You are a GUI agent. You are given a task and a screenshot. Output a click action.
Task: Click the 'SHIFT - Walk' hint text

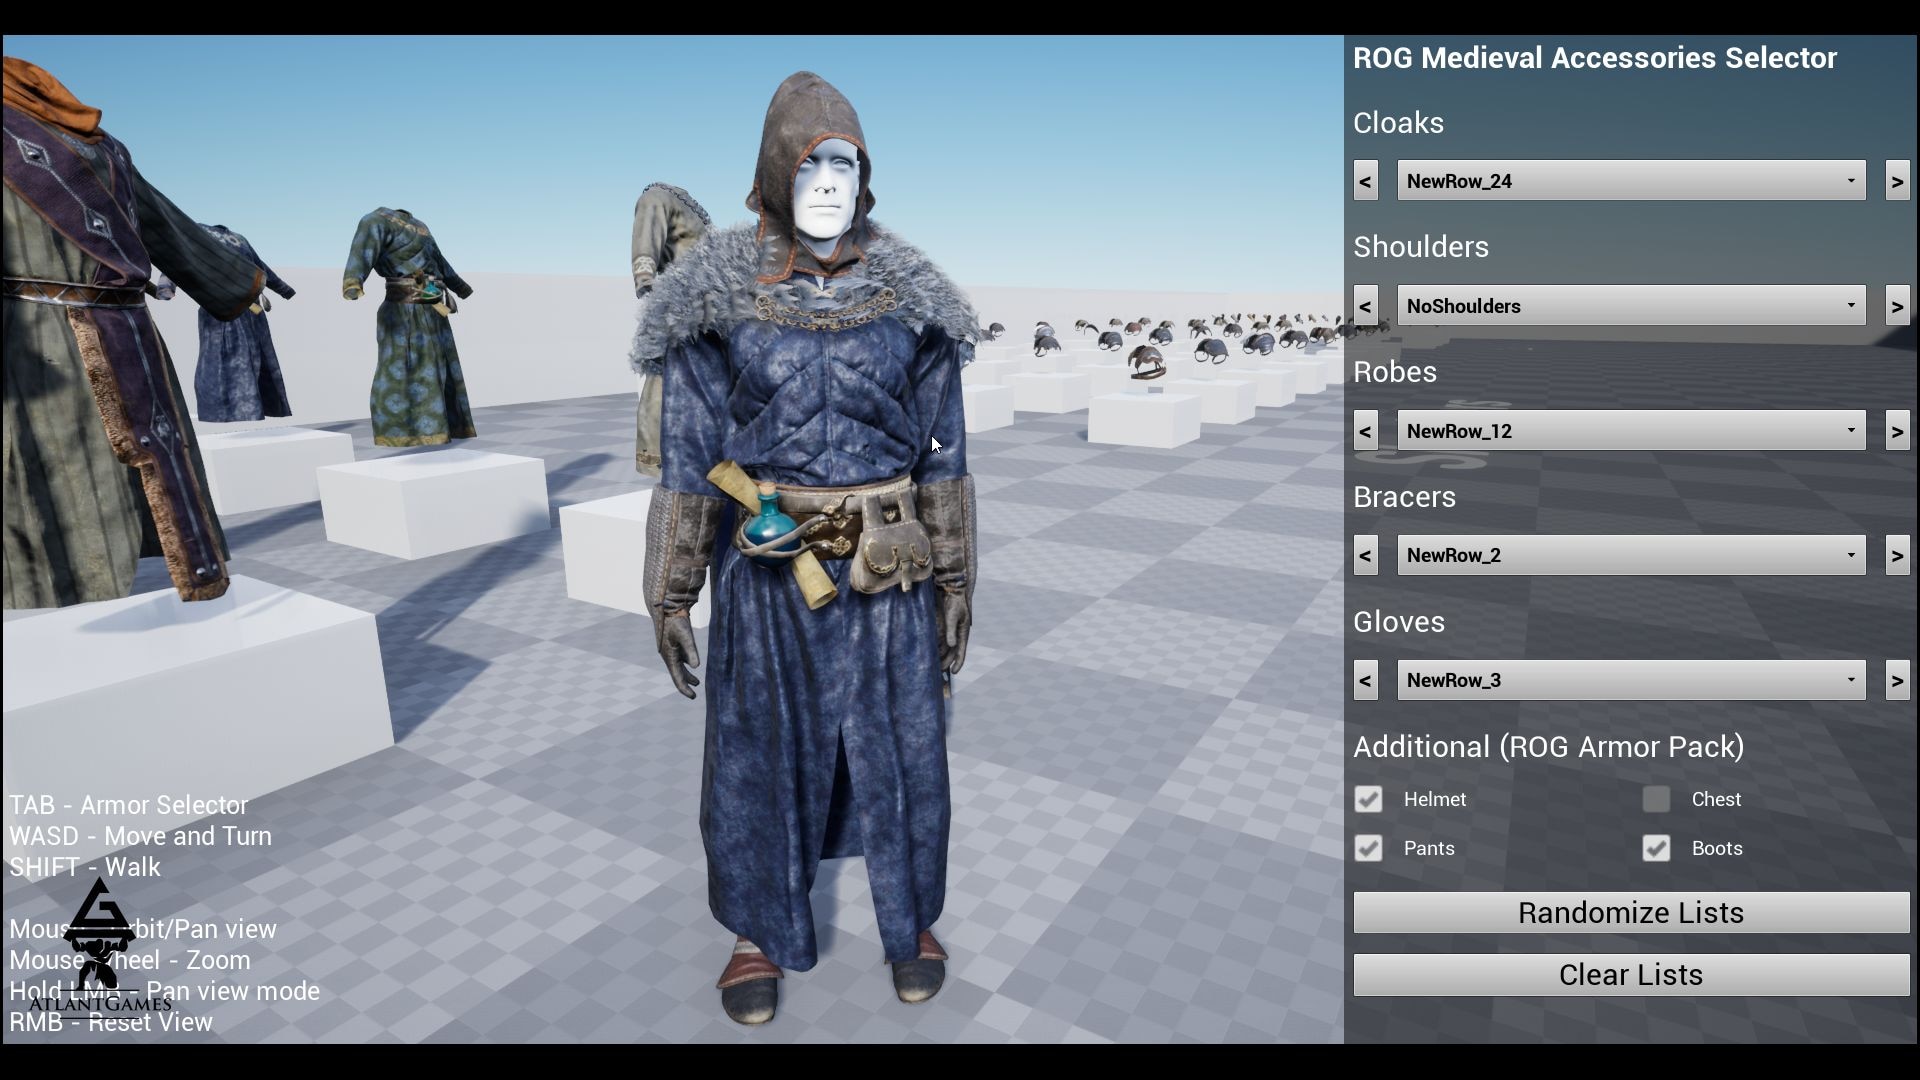[x=85, y=867]
